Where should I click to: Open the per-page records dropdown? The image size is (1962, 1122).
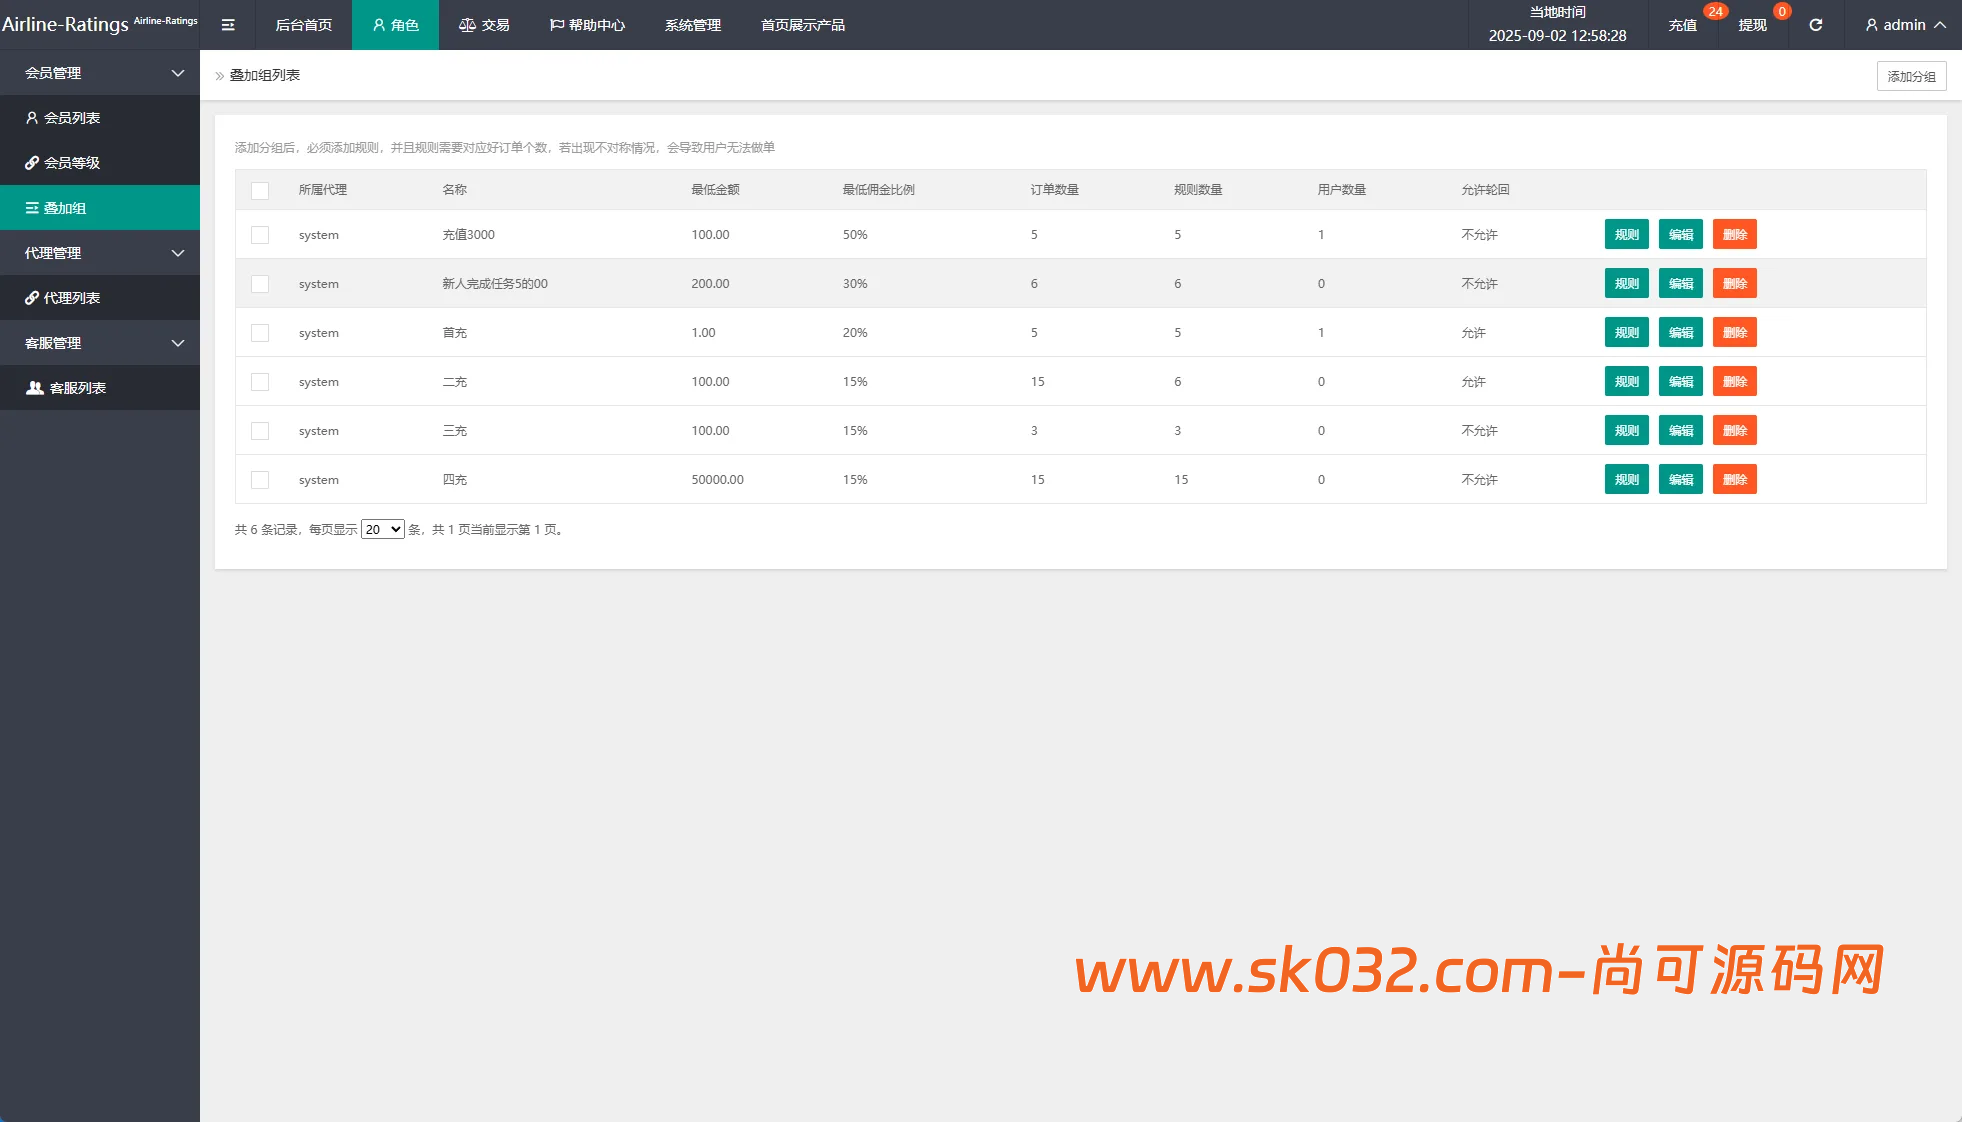click(382, 530)
